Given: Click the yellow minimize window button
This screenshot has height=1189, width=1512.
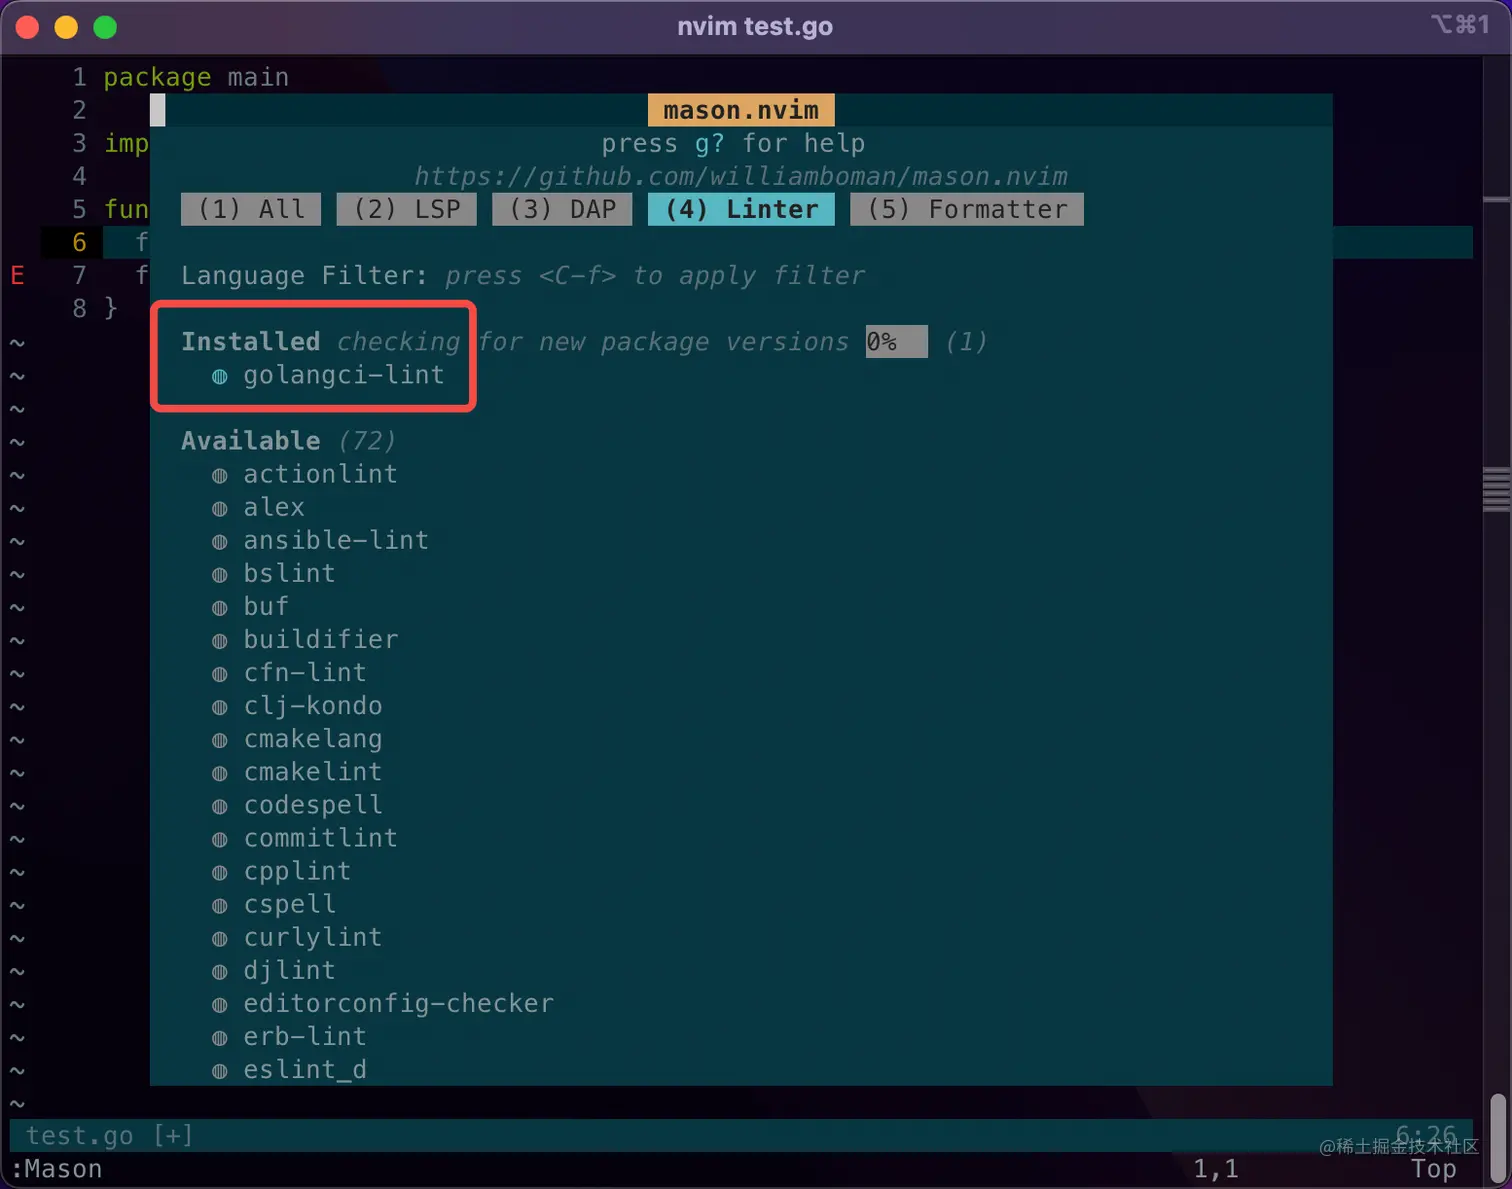Looking at the screenshot, I should [66, 27].
